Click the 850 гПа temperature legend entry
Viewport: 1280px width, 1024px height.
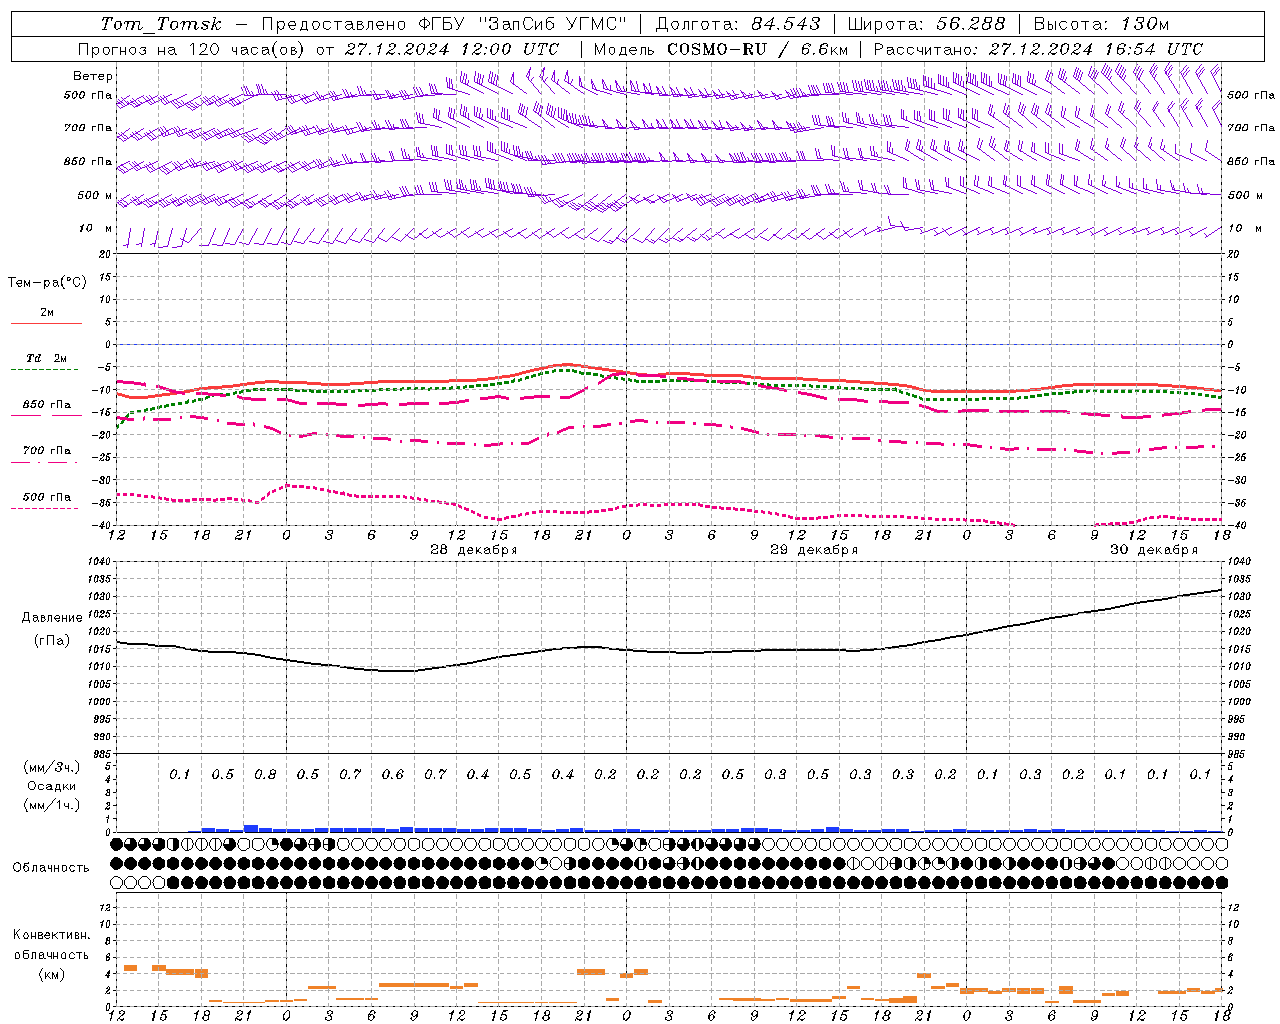click(46, 405)
